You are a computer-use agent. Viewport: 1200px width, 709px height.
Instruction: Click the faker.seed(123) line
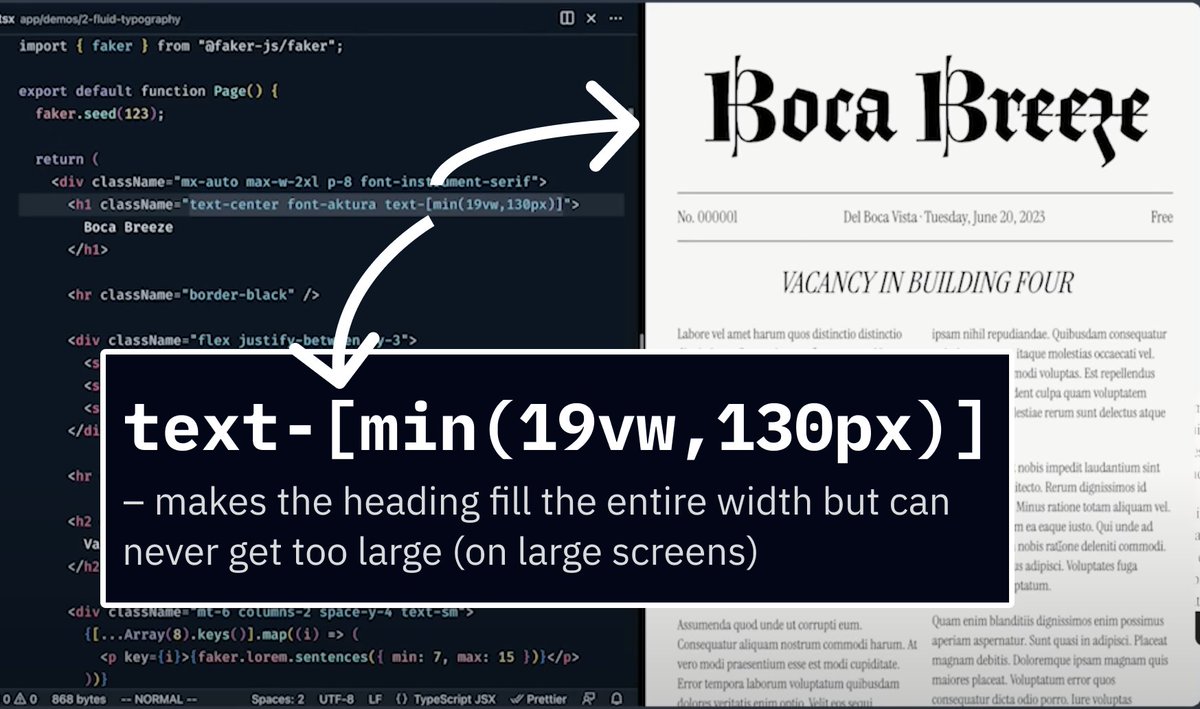(x=99, y=113)
